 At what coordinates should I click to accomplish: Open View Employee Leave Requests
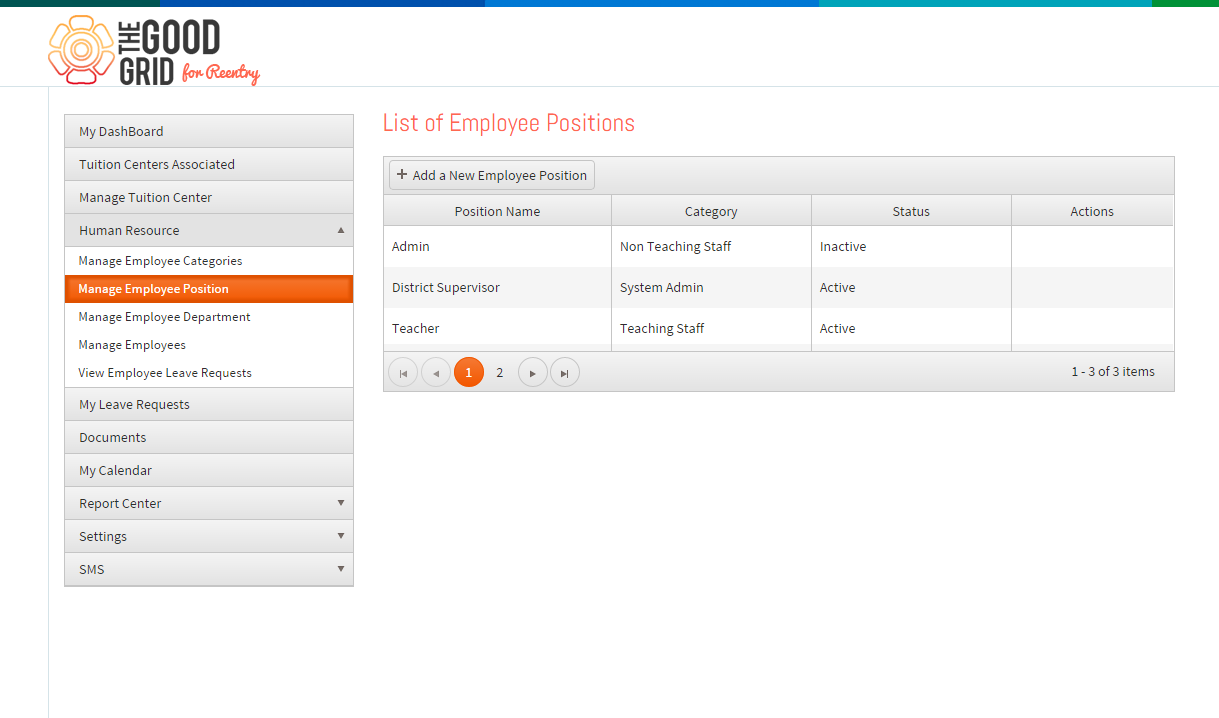[209, 373]
